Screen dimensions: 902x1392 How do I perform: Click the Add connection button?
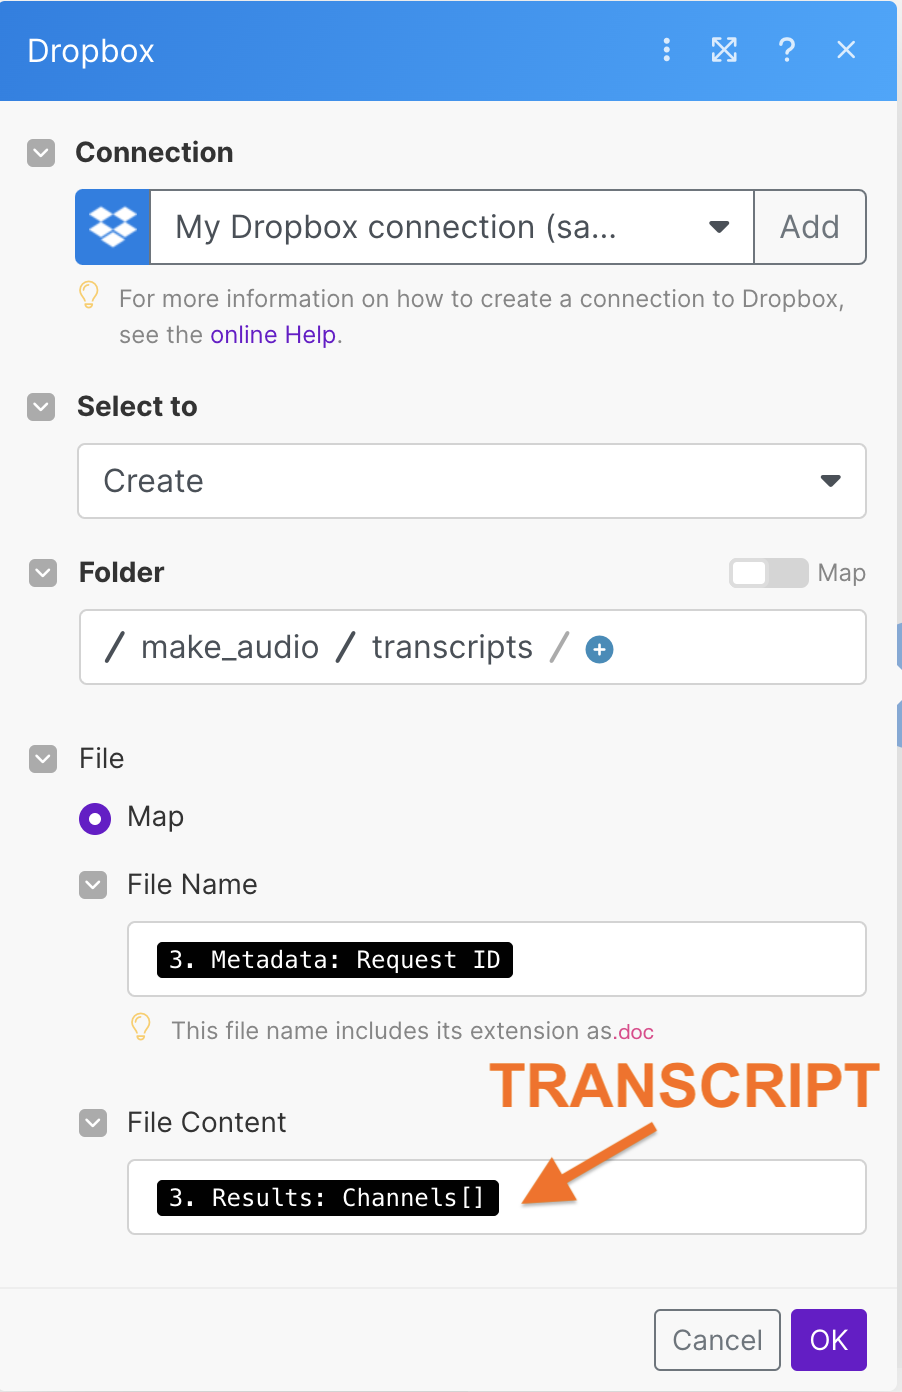(809, 227)
